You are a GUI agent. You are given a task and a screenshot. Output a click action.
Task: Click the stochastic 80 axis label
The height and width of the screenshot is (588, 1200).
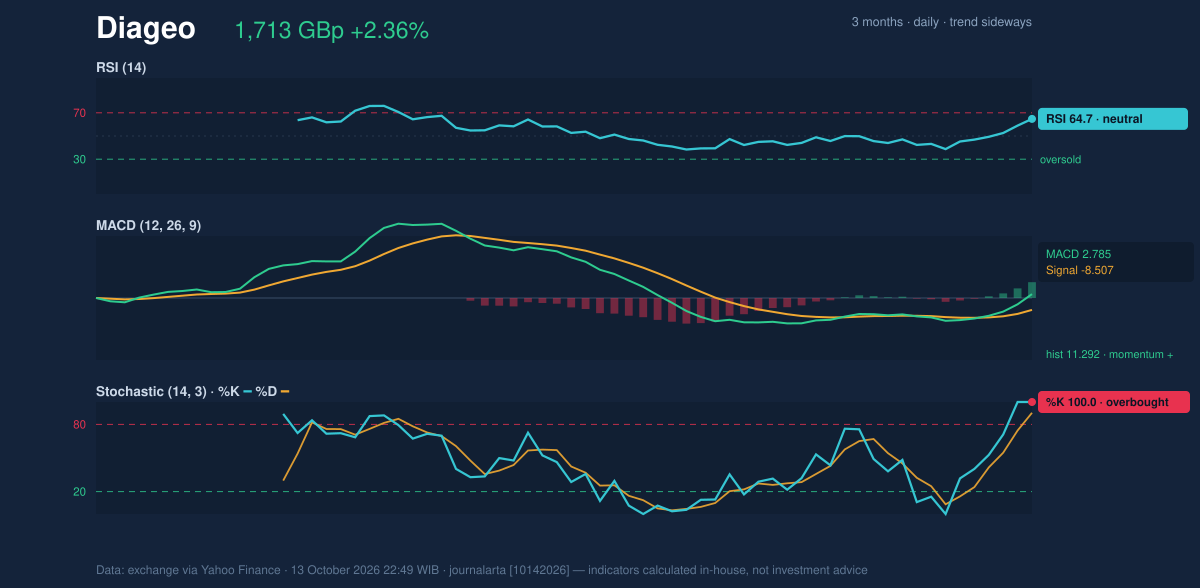pos(79,425)
